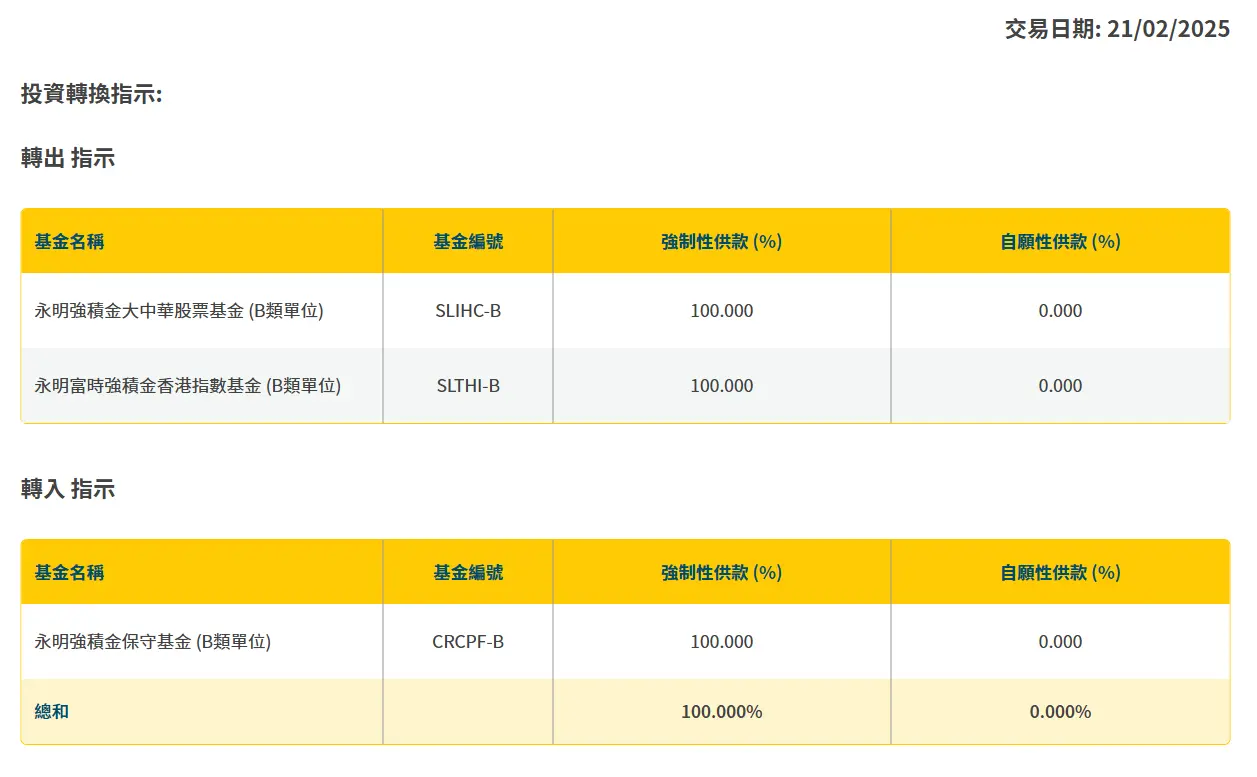
Task: Click 基金編號 header in the 轉出 table
Action: [468, 241]
